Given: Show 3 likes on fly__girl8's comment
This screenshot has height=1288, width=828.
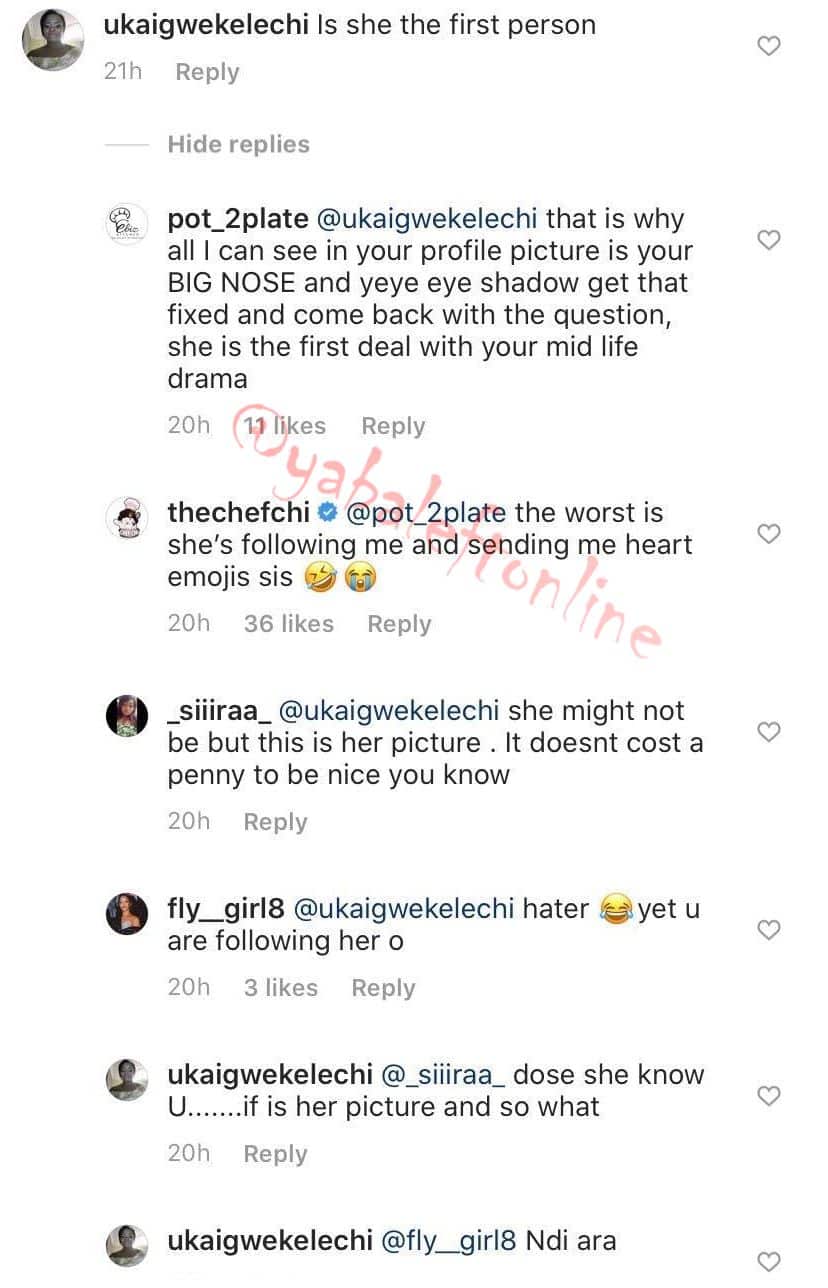Looking at the screenshot, I should pos(280,988).
